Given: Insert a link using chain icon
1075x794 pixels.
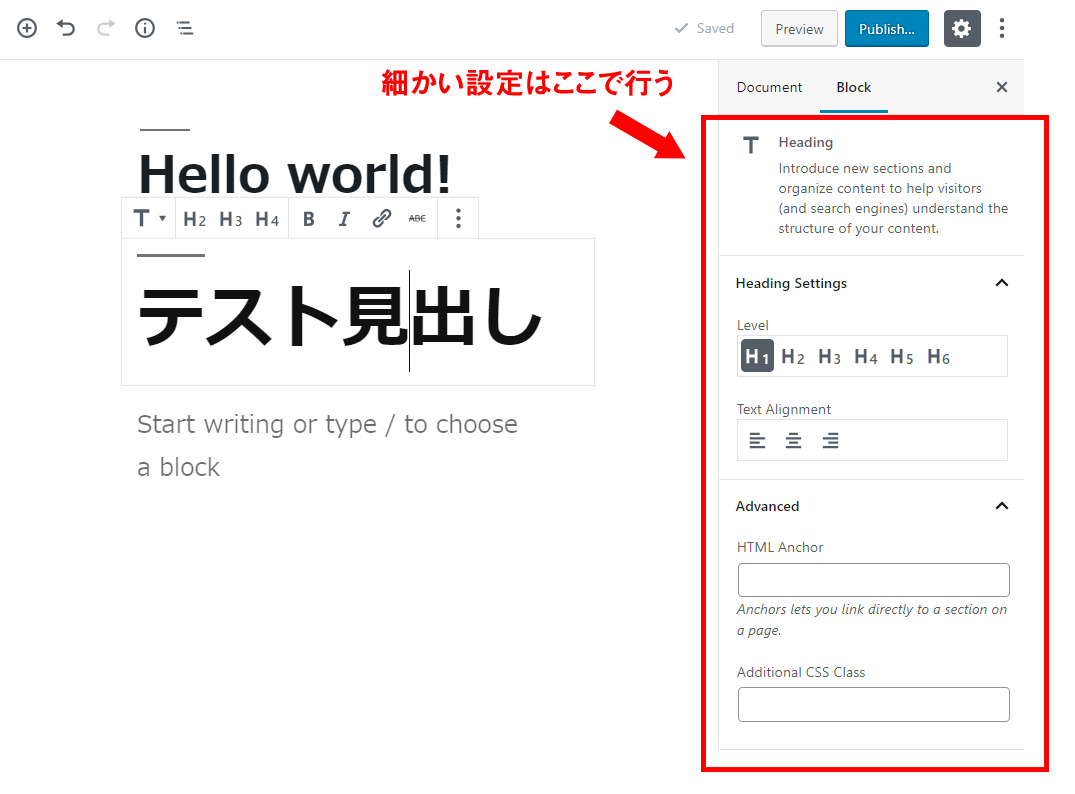Looking at the screenshot, I should [381, 219].
